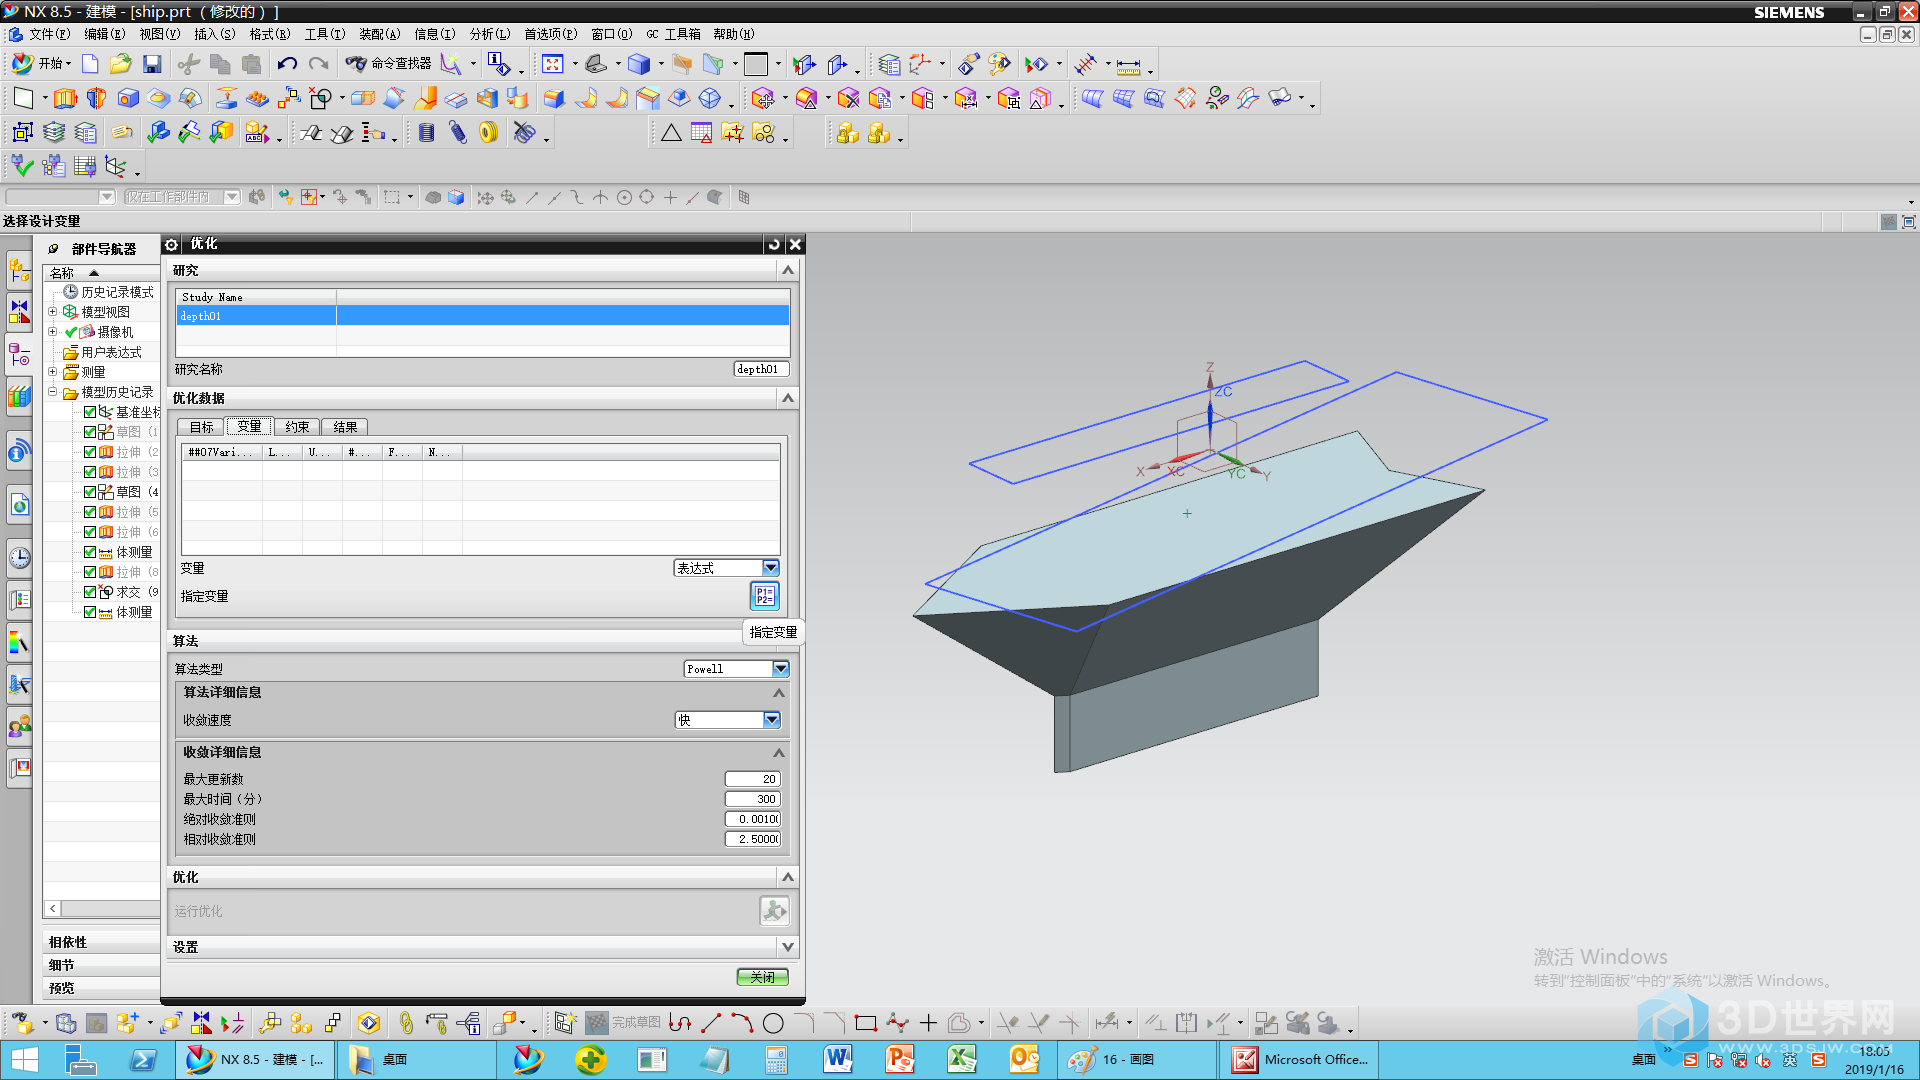This screenshot has height=1080, width=1920.
Task: Select the Revolve feature icon
Action: tap(96, 98)
